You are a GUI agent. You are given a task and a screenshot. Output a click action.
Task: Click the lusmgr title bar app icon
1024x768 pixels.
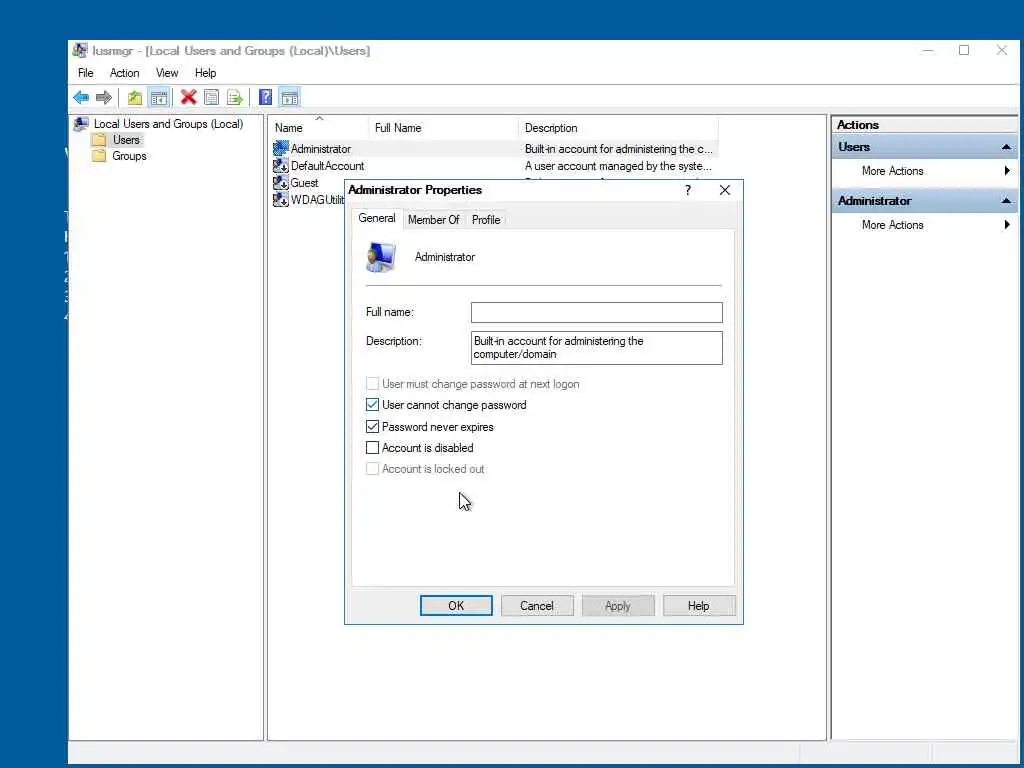tap(80, 50)
